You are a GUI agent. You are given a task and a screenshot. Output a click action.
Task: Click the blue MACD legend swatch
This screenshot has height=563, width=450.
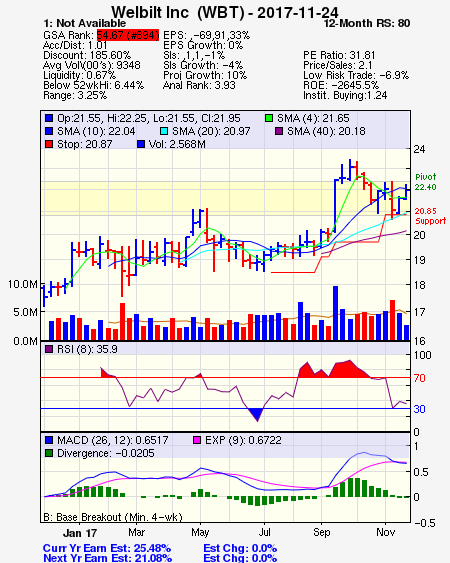click(49, 440)
